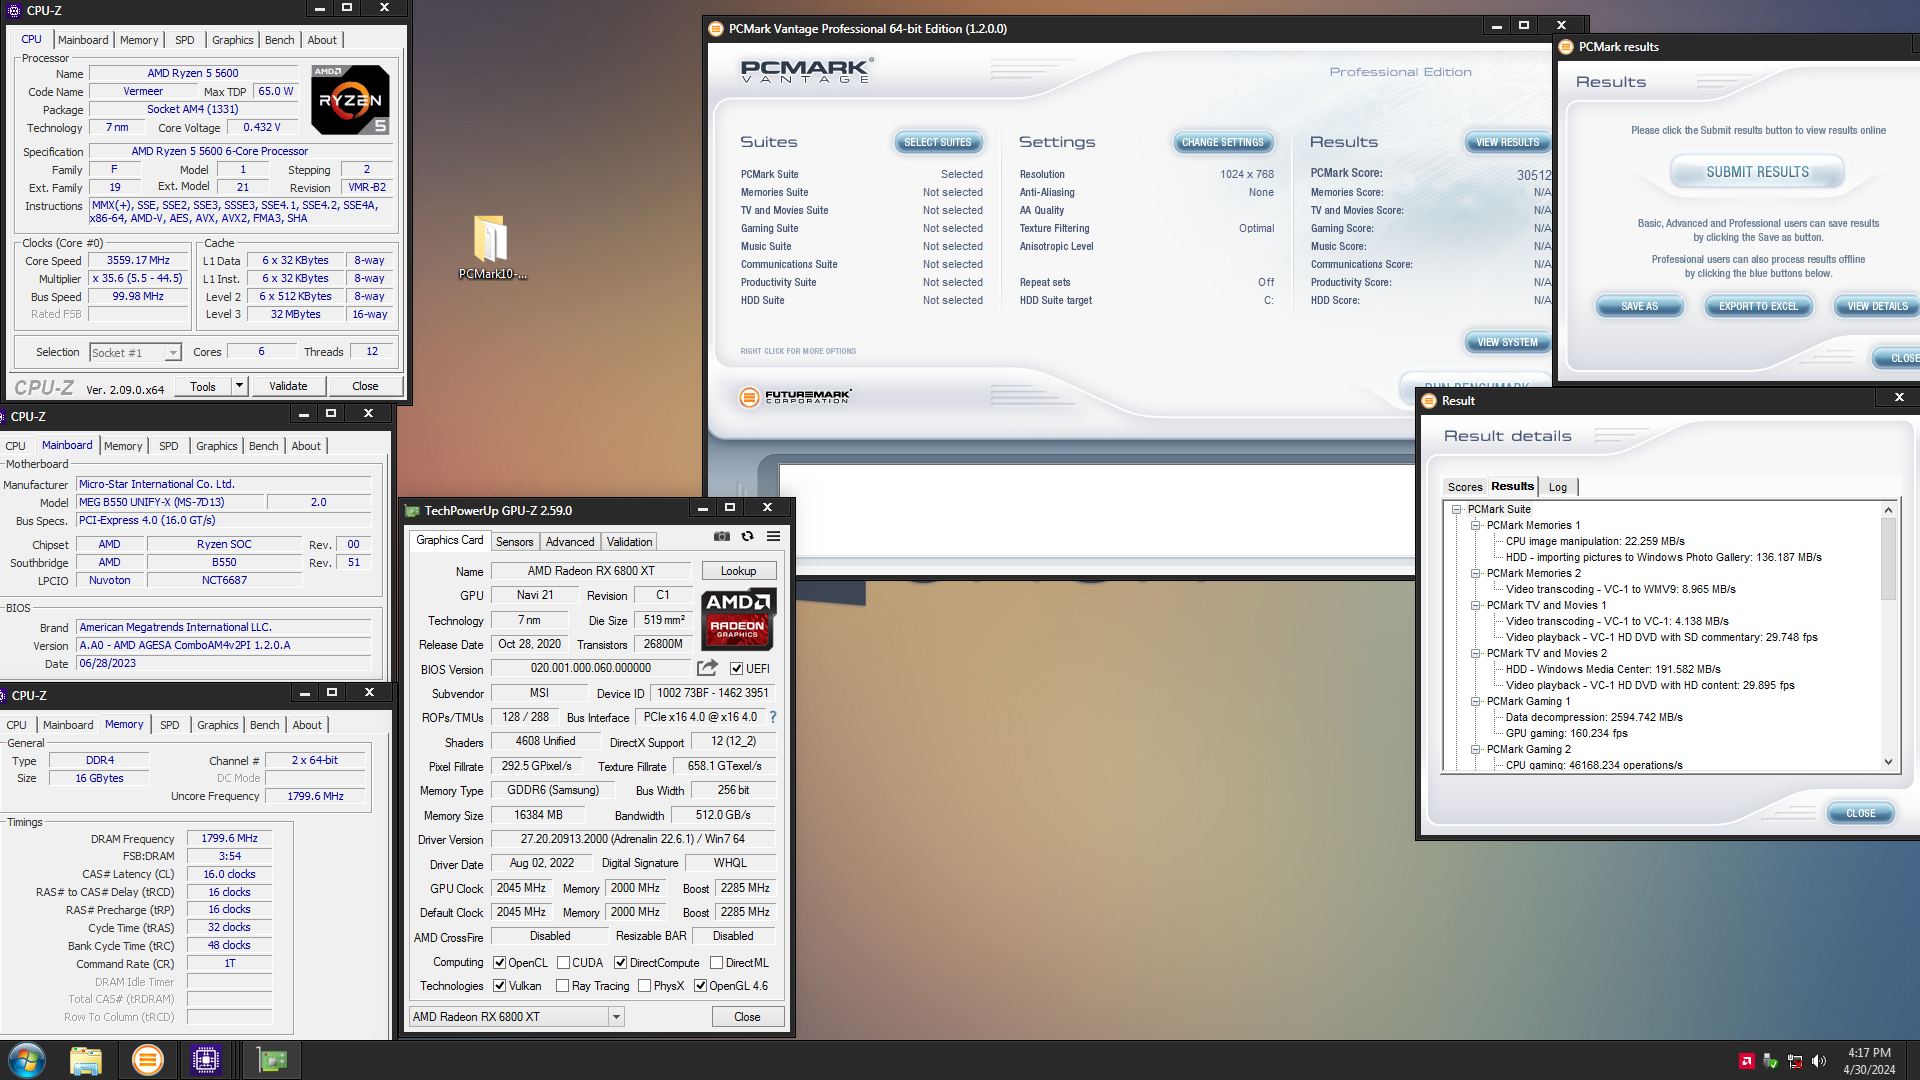This screenshot has height=1080, width=1920.
Task: Click the CPU-Z taskbar icon
Action: point(206,1060)
